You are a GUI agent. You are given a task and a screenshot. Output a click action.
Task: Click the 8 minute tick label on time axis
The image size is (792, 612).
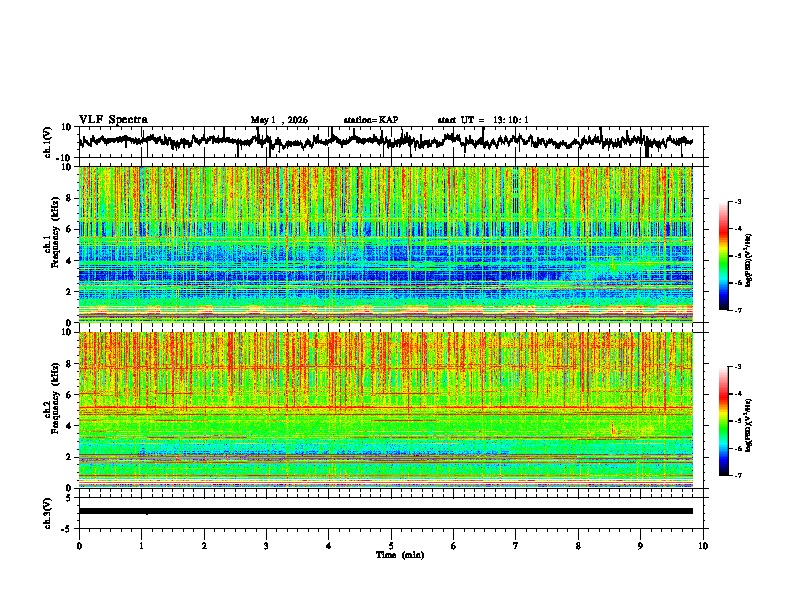pos(578,546)
